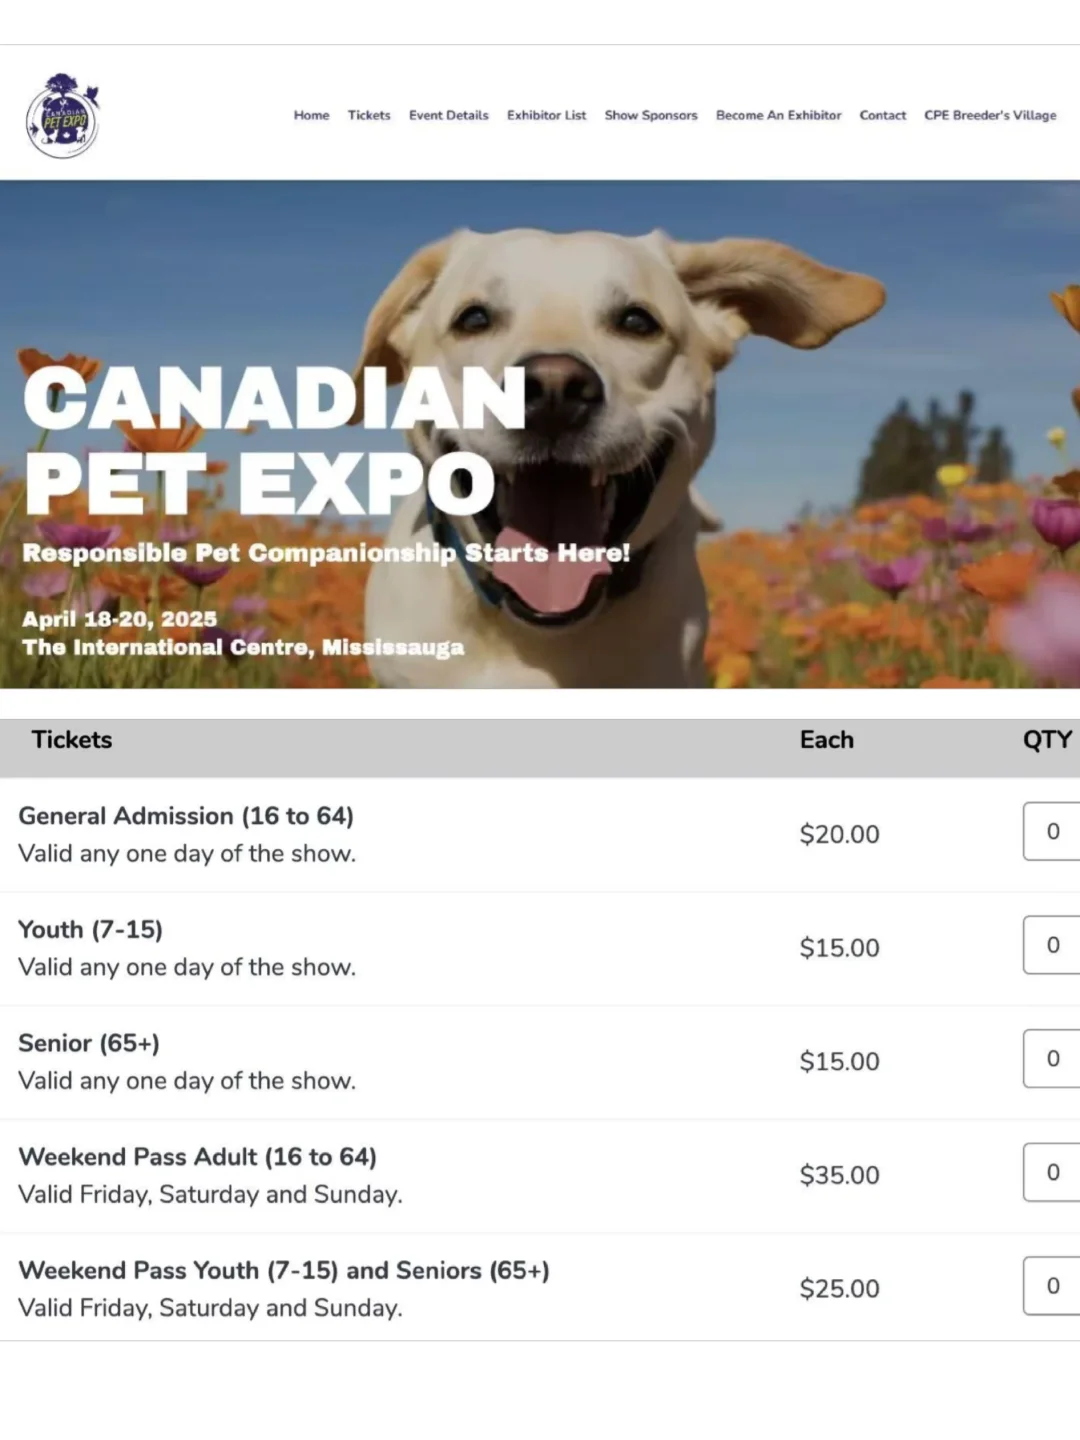Image resolution: width=1080 pixels, height=1440 pixels.
Task: Open the Home nav link
Action: (x=311, y=116)
